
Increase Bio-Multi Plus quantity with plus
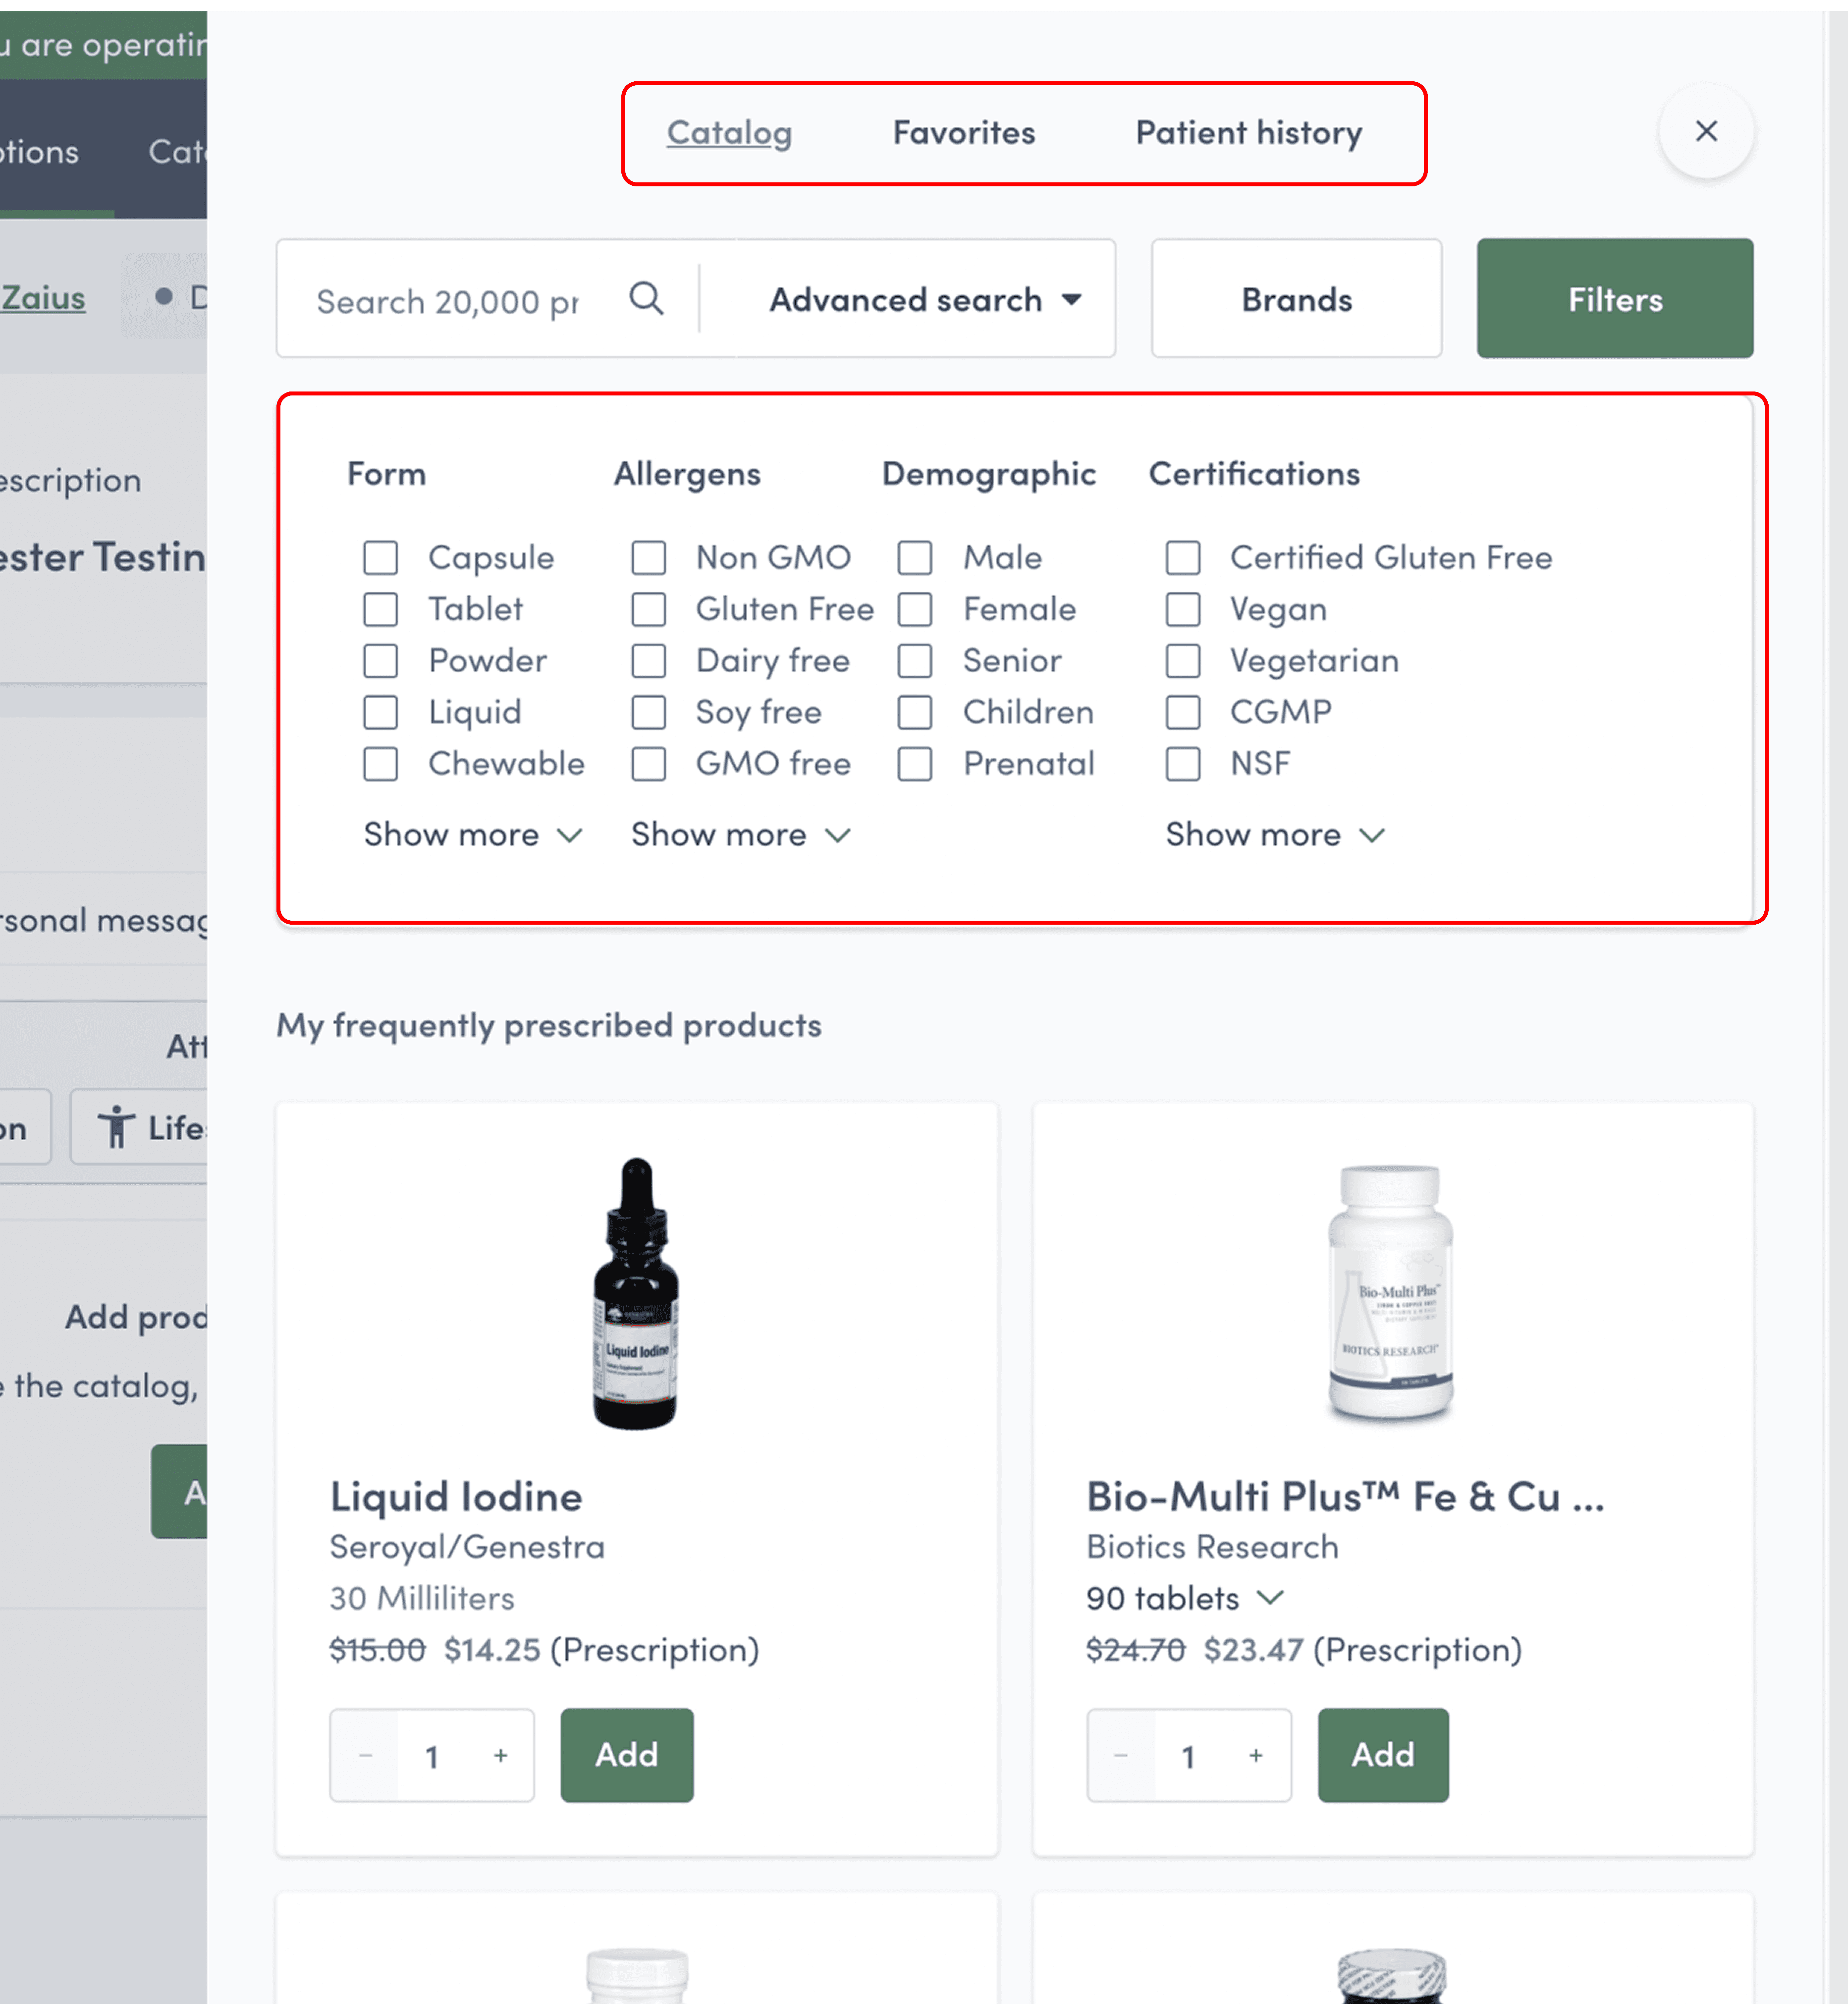click(x=1256, y=1755)
